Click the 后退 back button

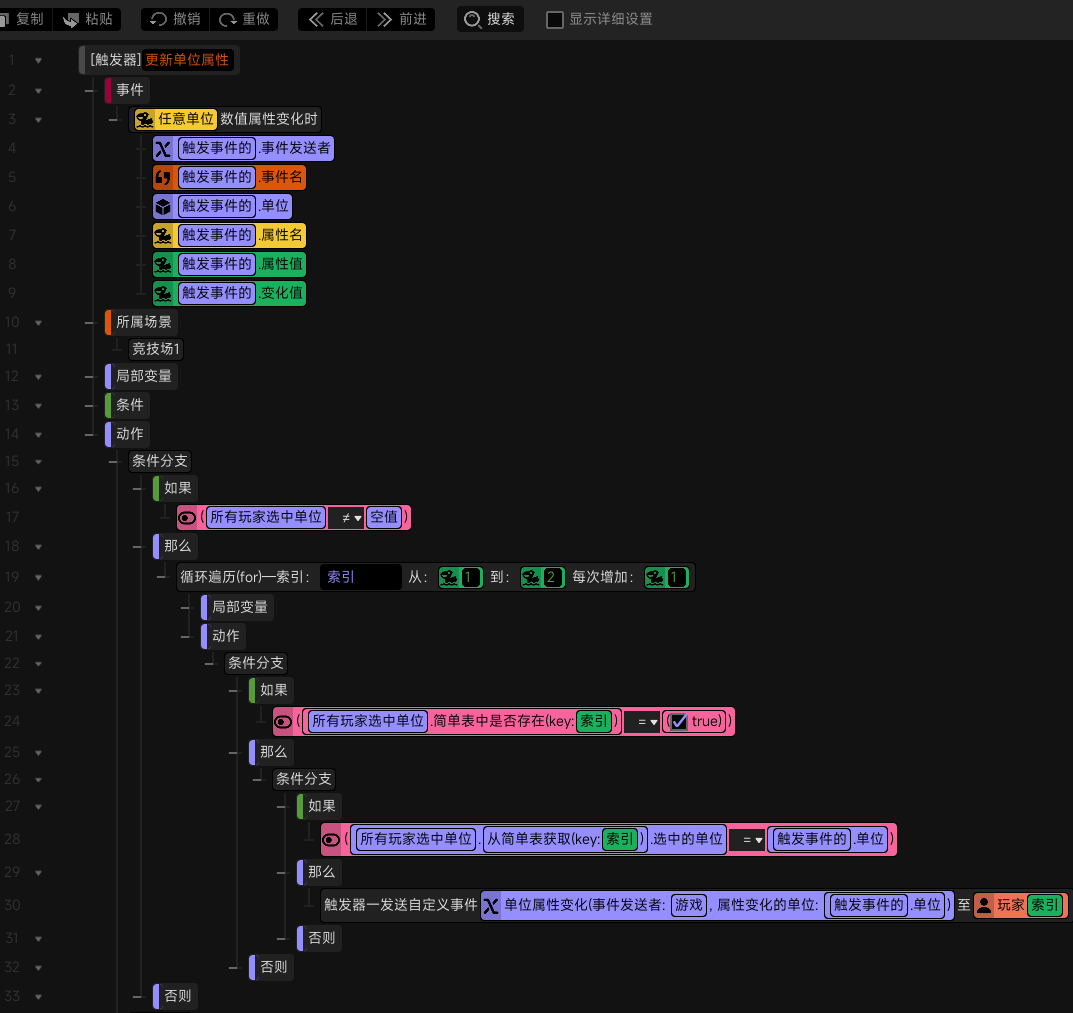(333, 19)
